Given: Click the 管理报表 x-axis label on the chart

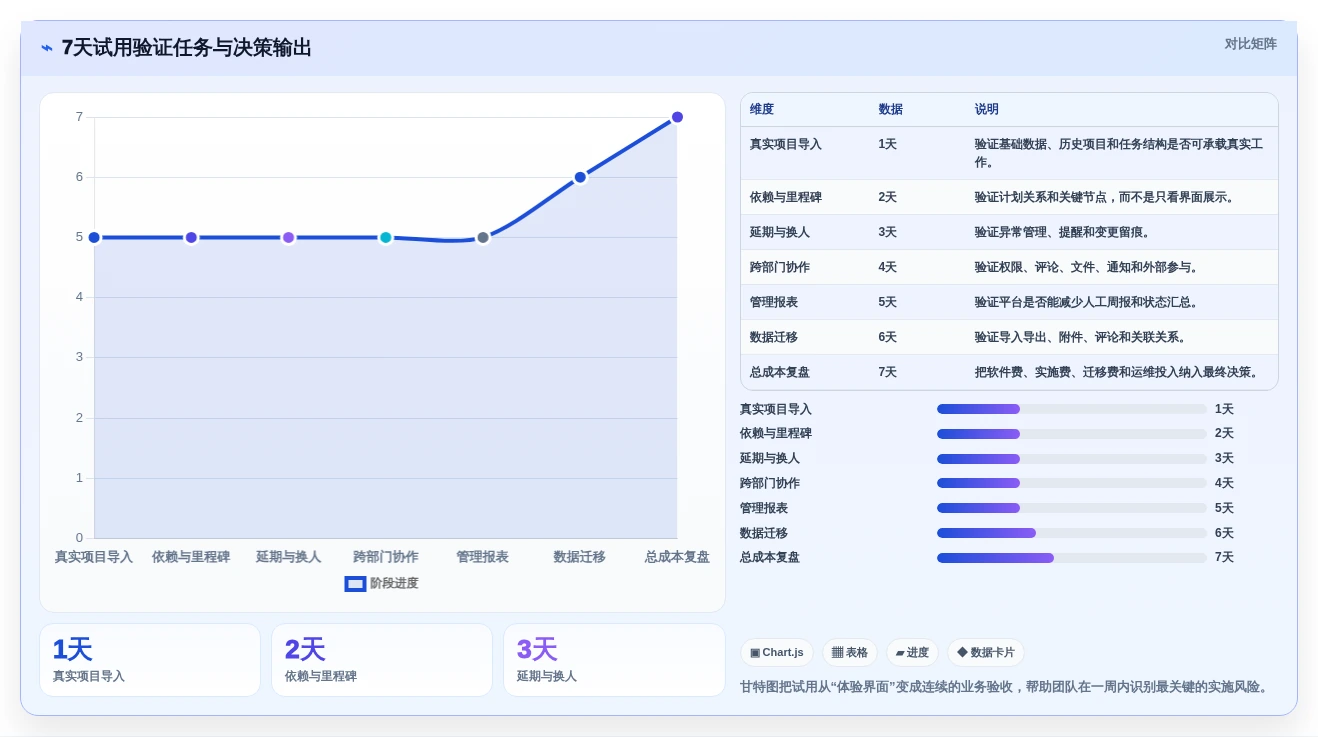Looking at the screenshot, I should 483,557.
